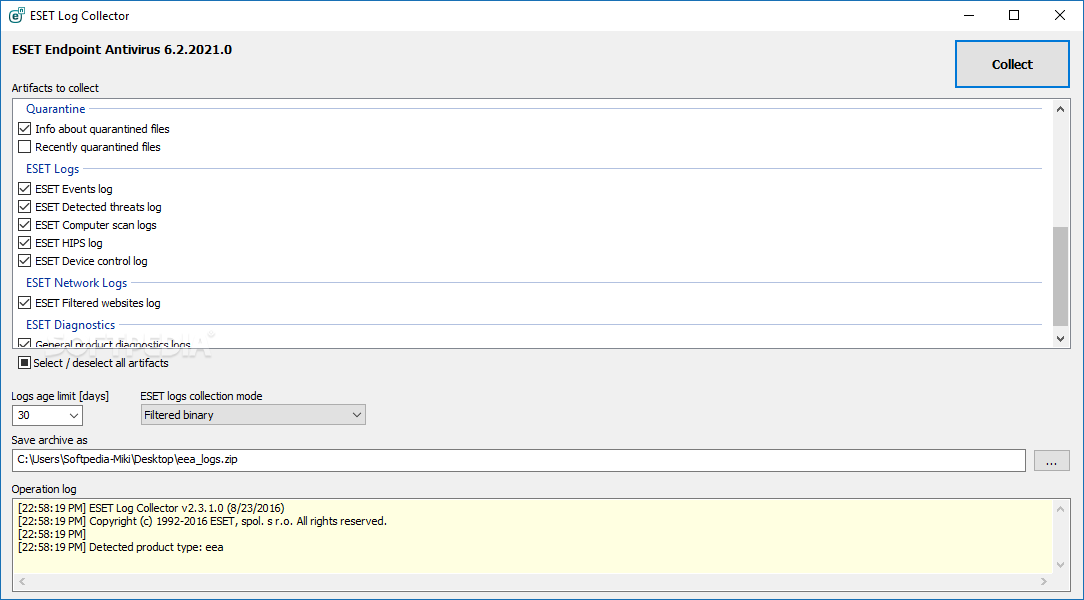Click ESET Endpoint Antivirus 6.2.2021.0 title
Image resolution: width=1084 pixels, height=600 pixels.
(x=122, y=50)
